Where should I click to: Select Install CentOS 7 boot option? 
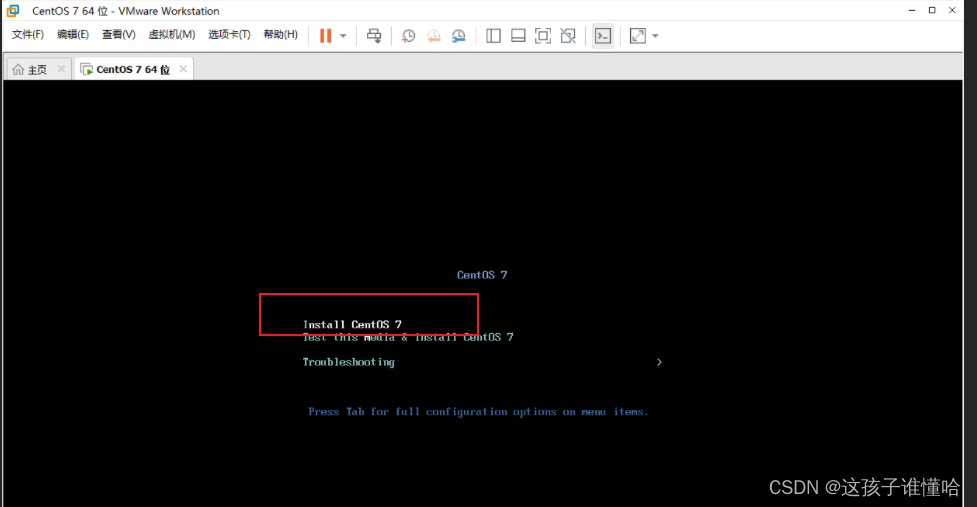pyautogui.click(x=352, y=325)
